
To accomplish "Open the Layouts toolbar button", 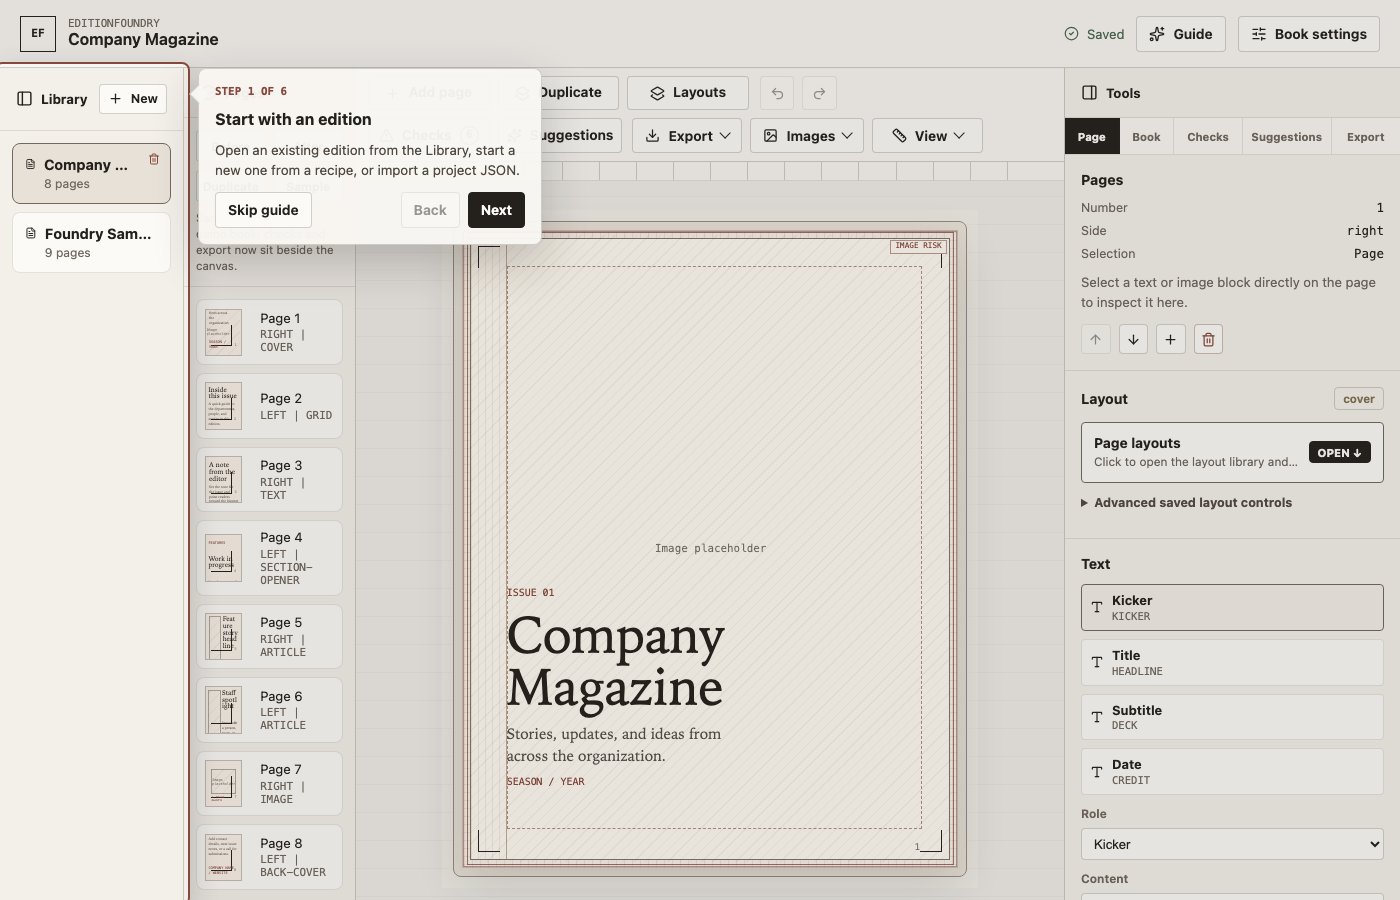I will (687, 93).
